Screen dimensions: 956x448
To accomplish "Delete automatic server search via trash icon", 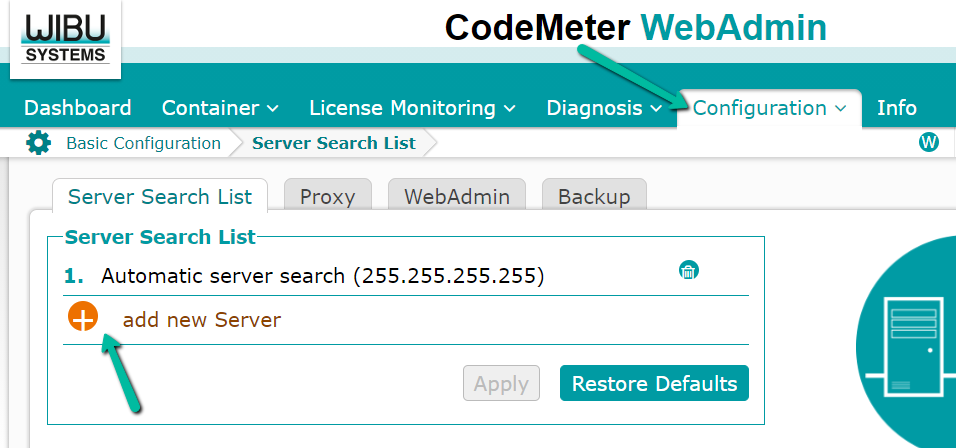I will [688, 270].
